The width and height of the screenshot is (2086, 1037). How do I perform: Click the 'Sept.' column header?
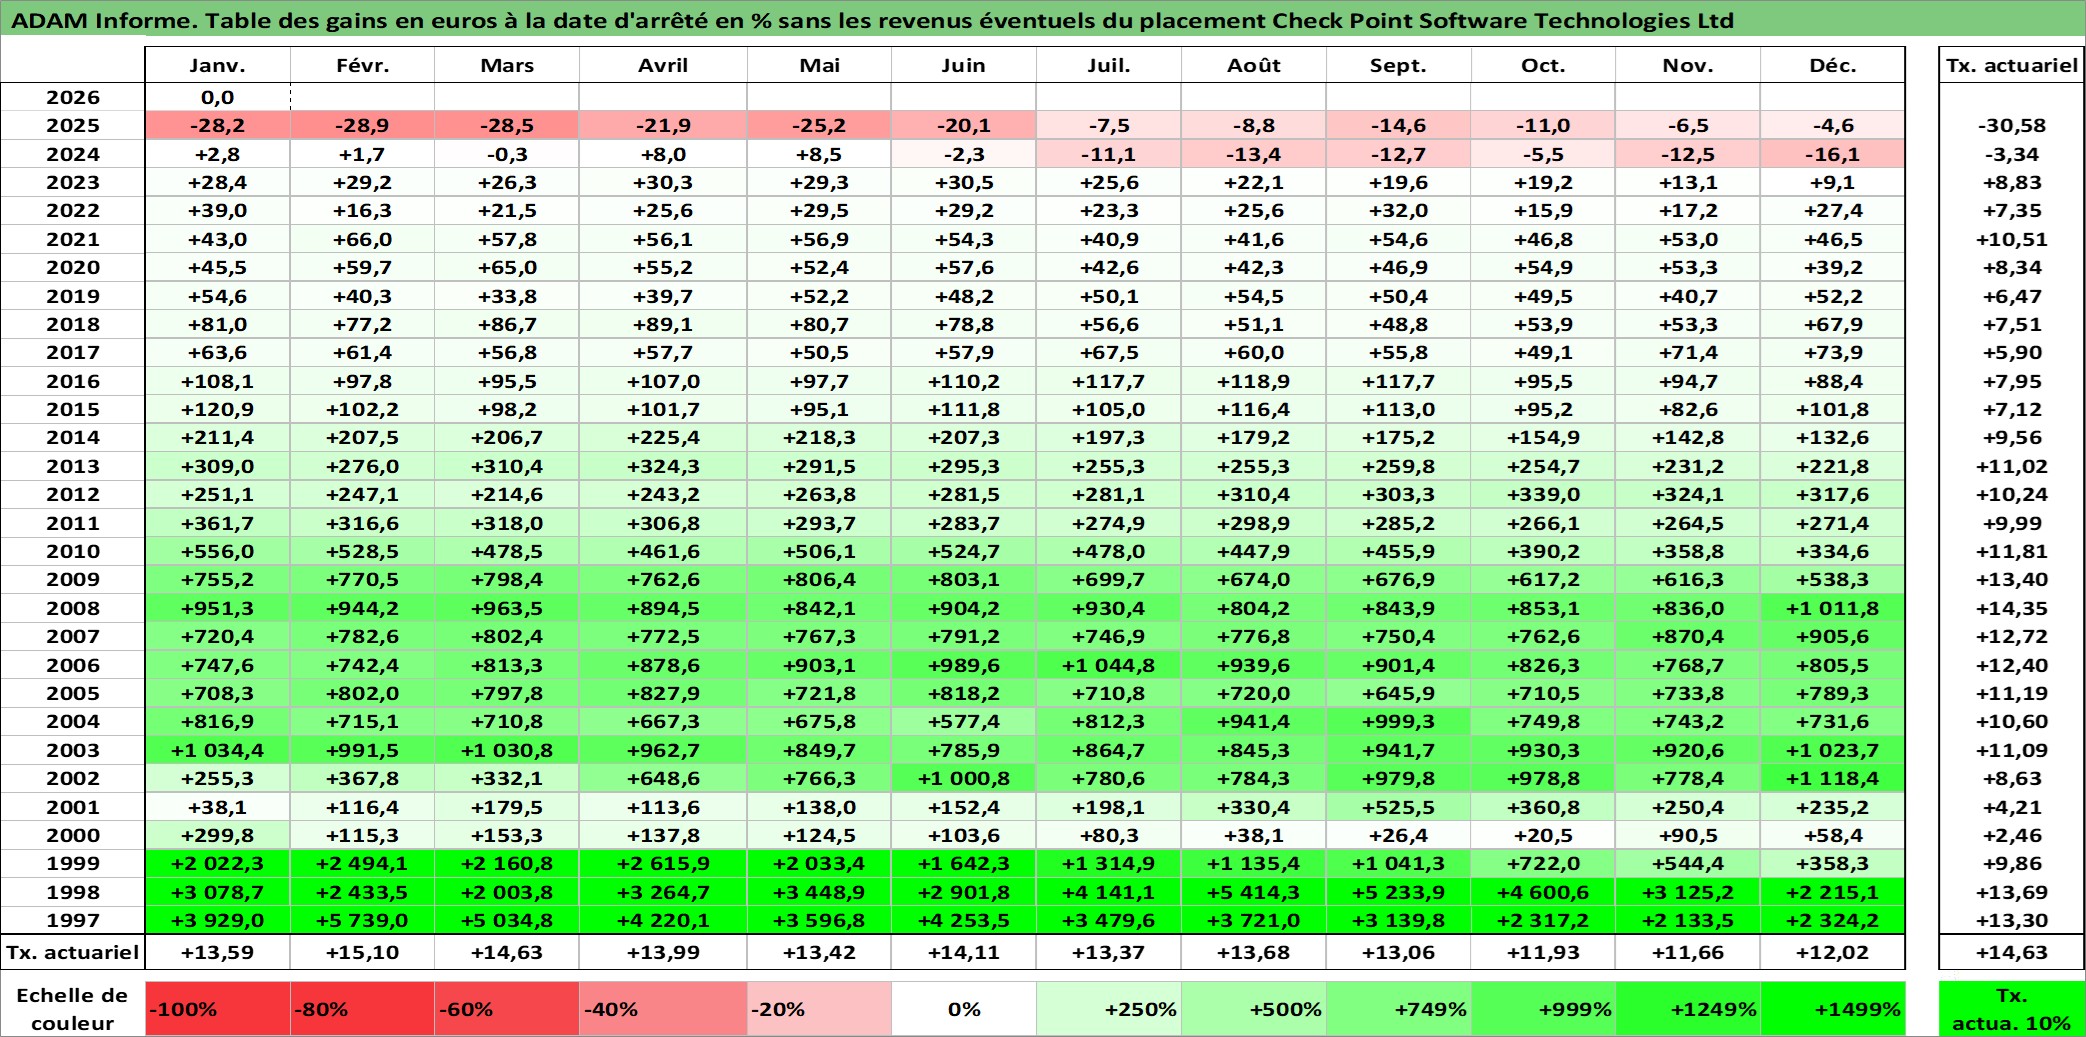point(1399,65)
